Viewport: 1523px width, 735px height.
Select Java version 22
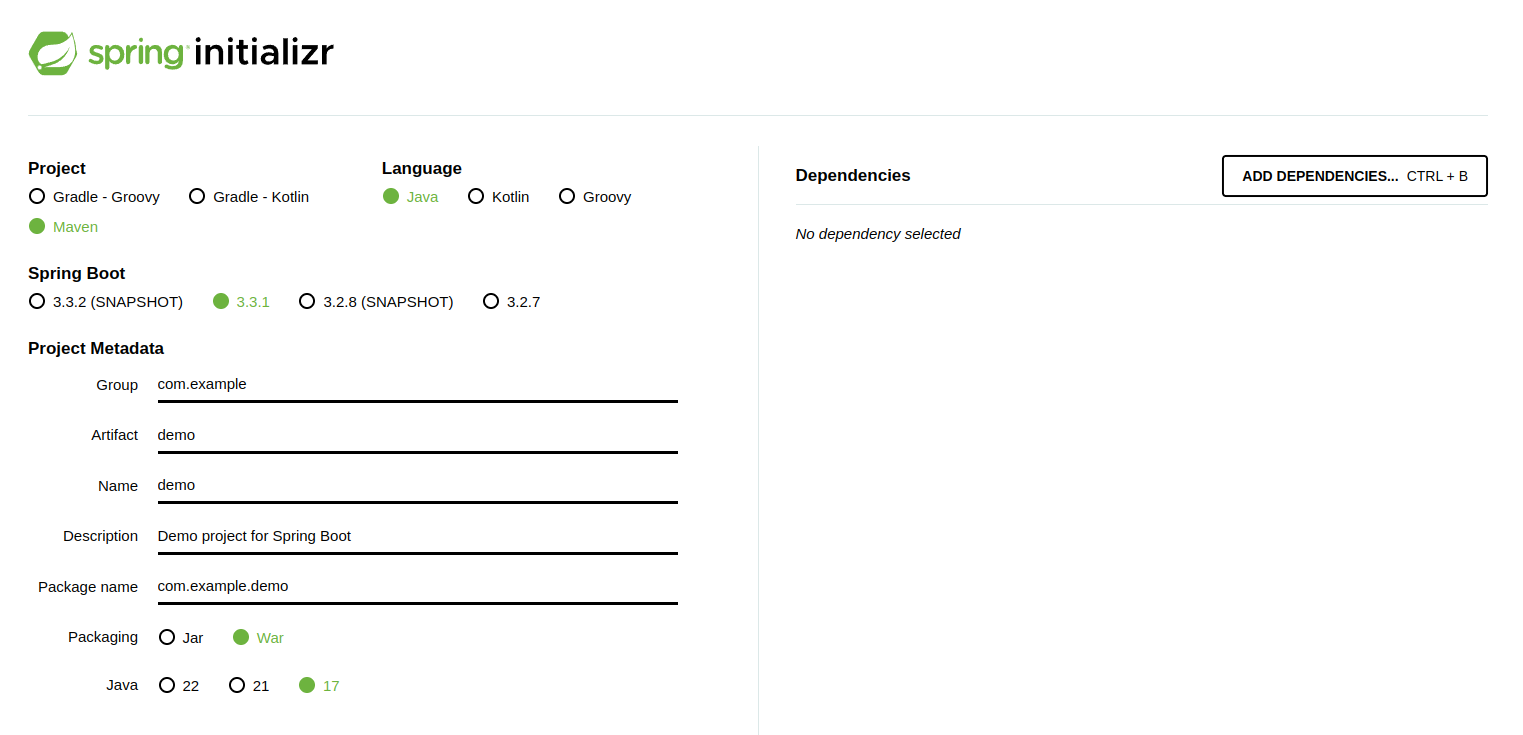click(180, 686)
